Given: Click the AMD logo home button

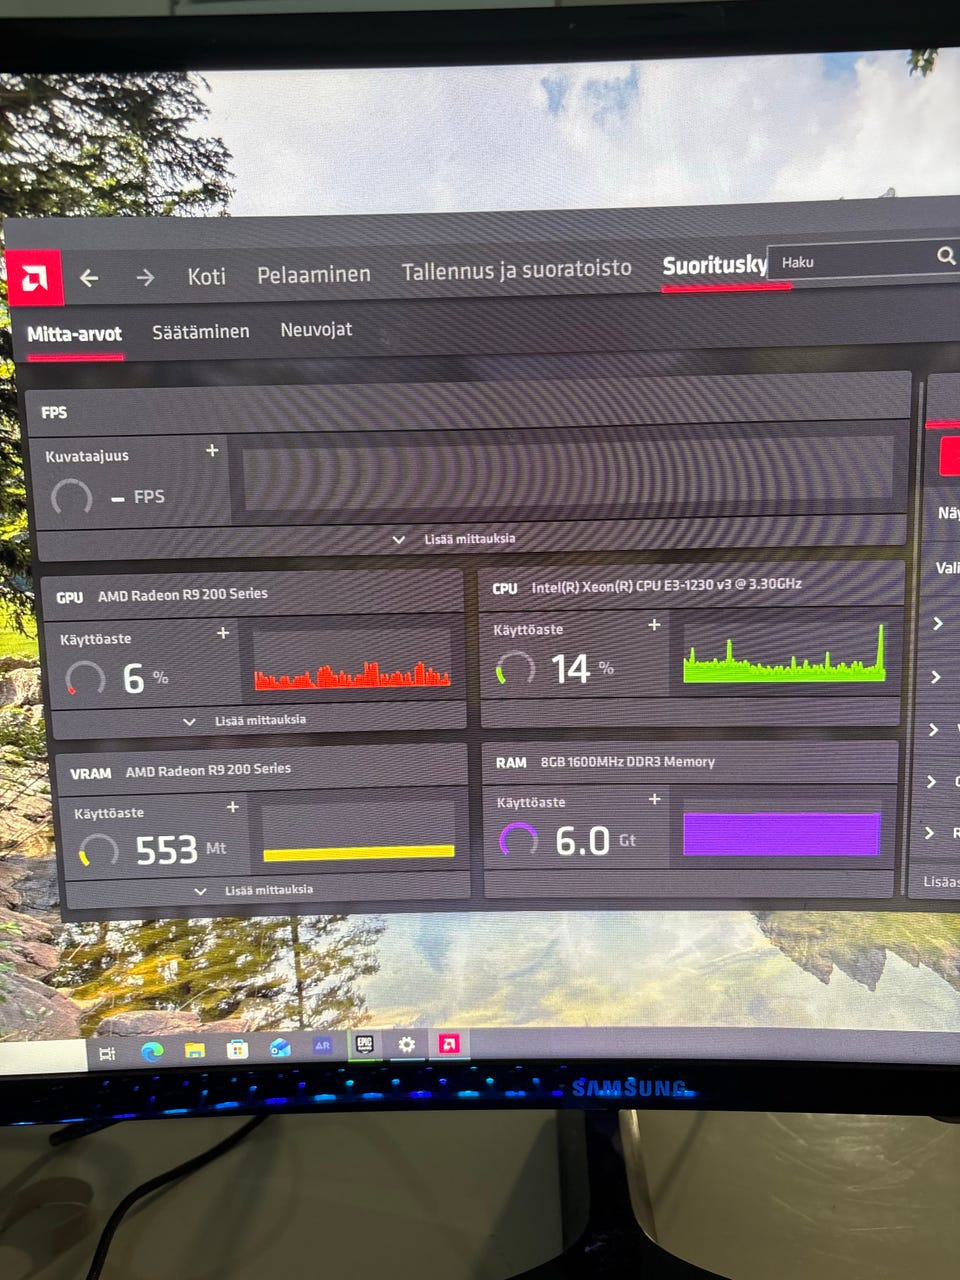Looking at the screenshot, I should coord(36,277).
